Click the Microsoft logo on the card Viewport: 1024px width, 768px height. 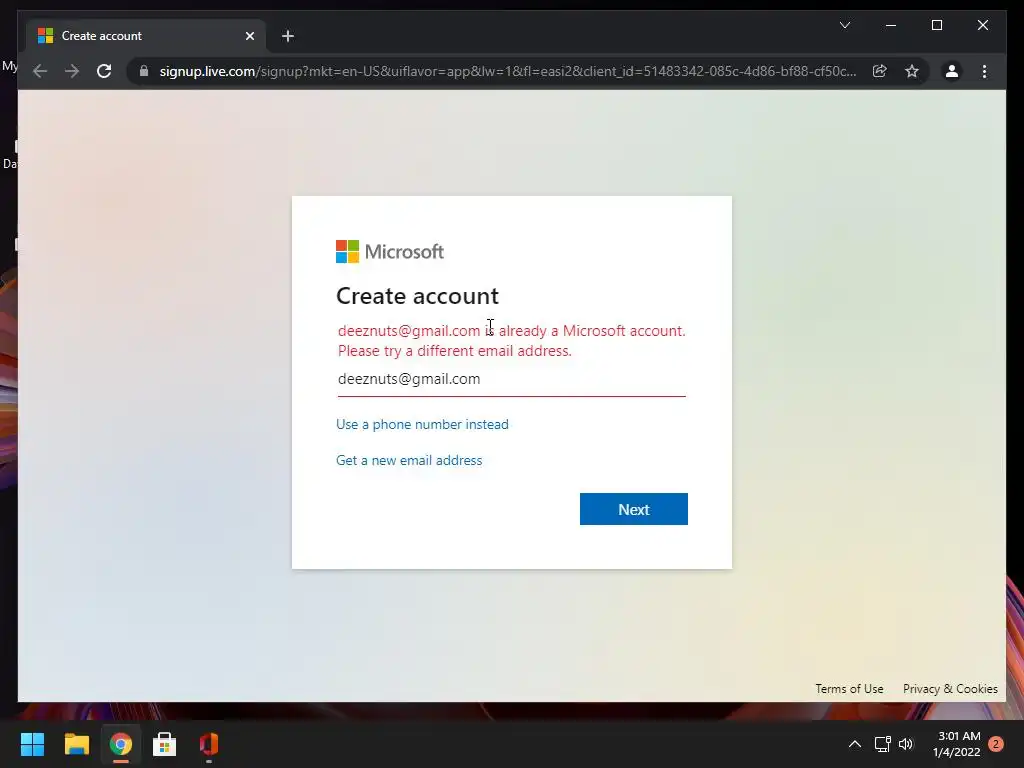390,251
